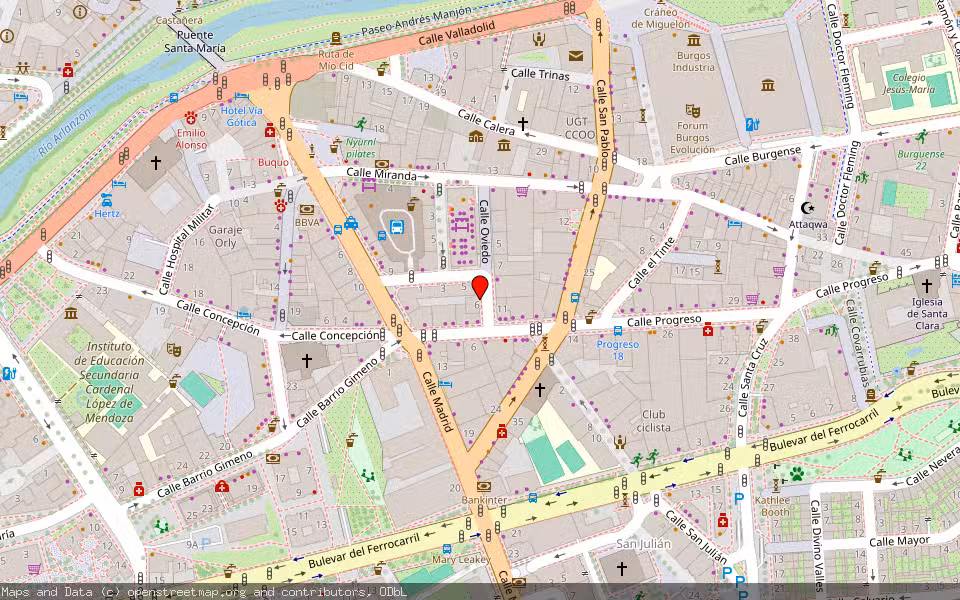
Task: Click the Attaqwa mosque icon
Action: tap(809, 208)
